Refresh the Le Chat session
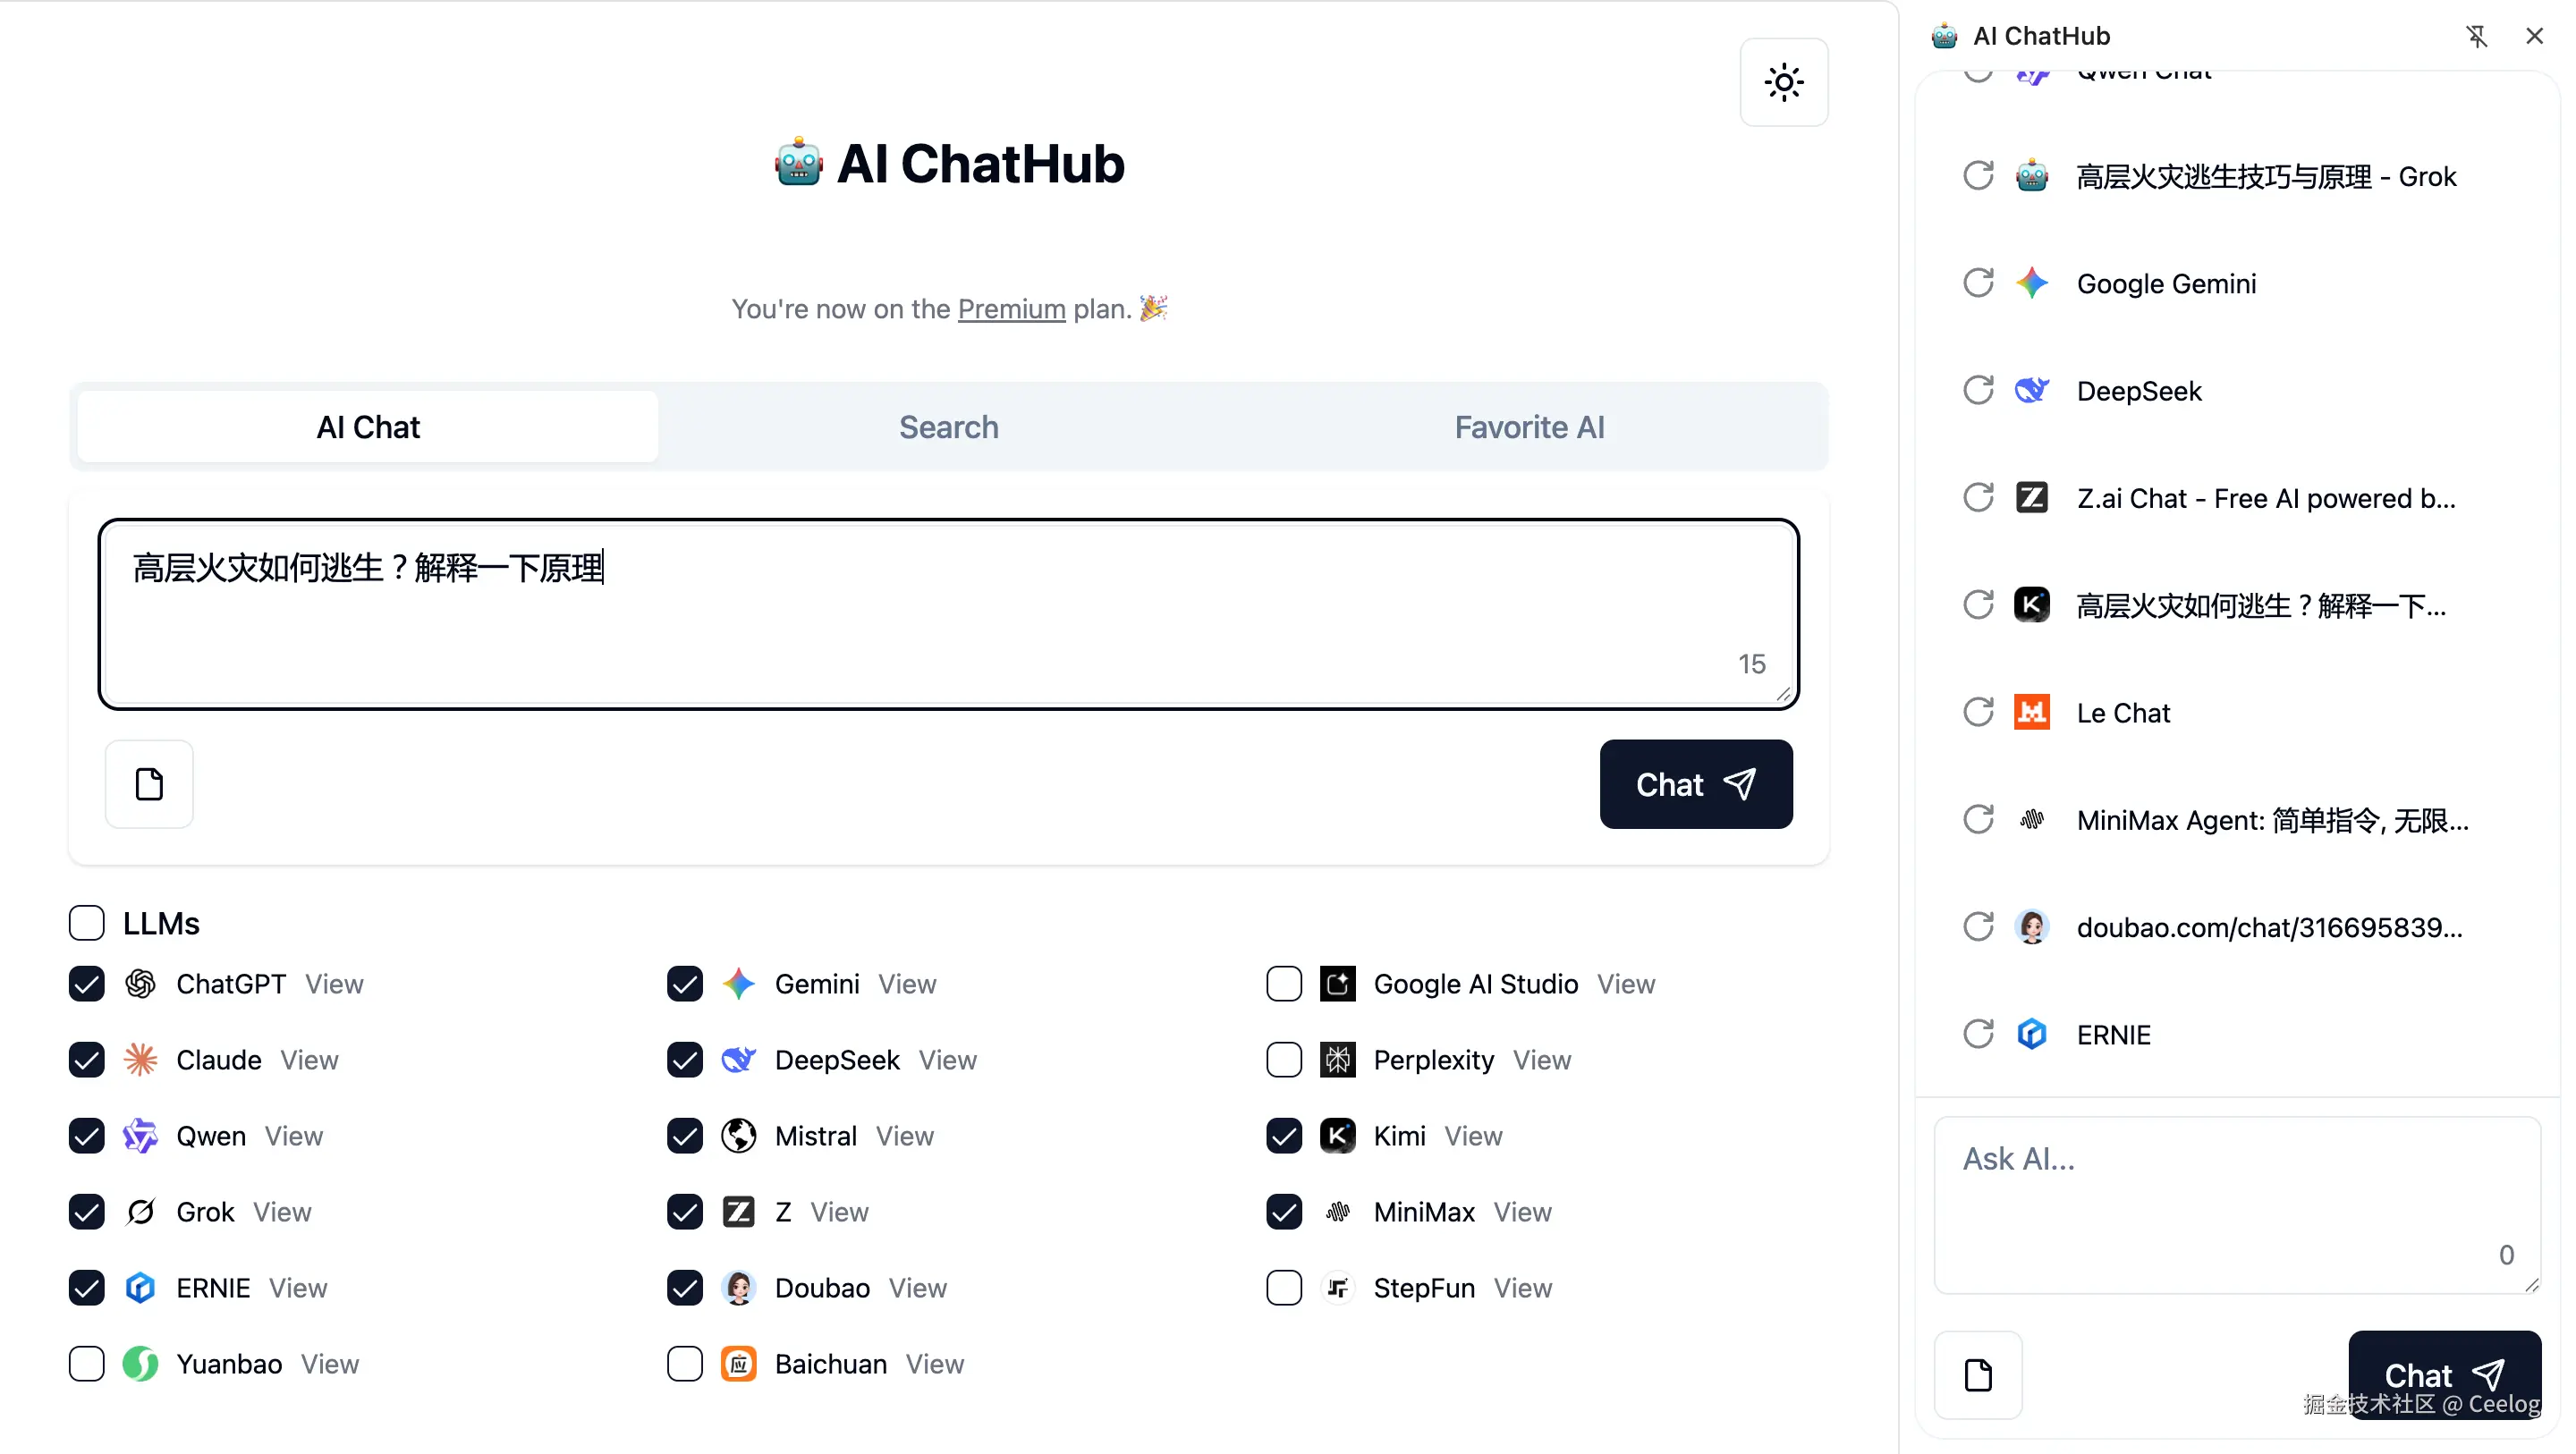2576x1454 pixels. click(1978, 712)
